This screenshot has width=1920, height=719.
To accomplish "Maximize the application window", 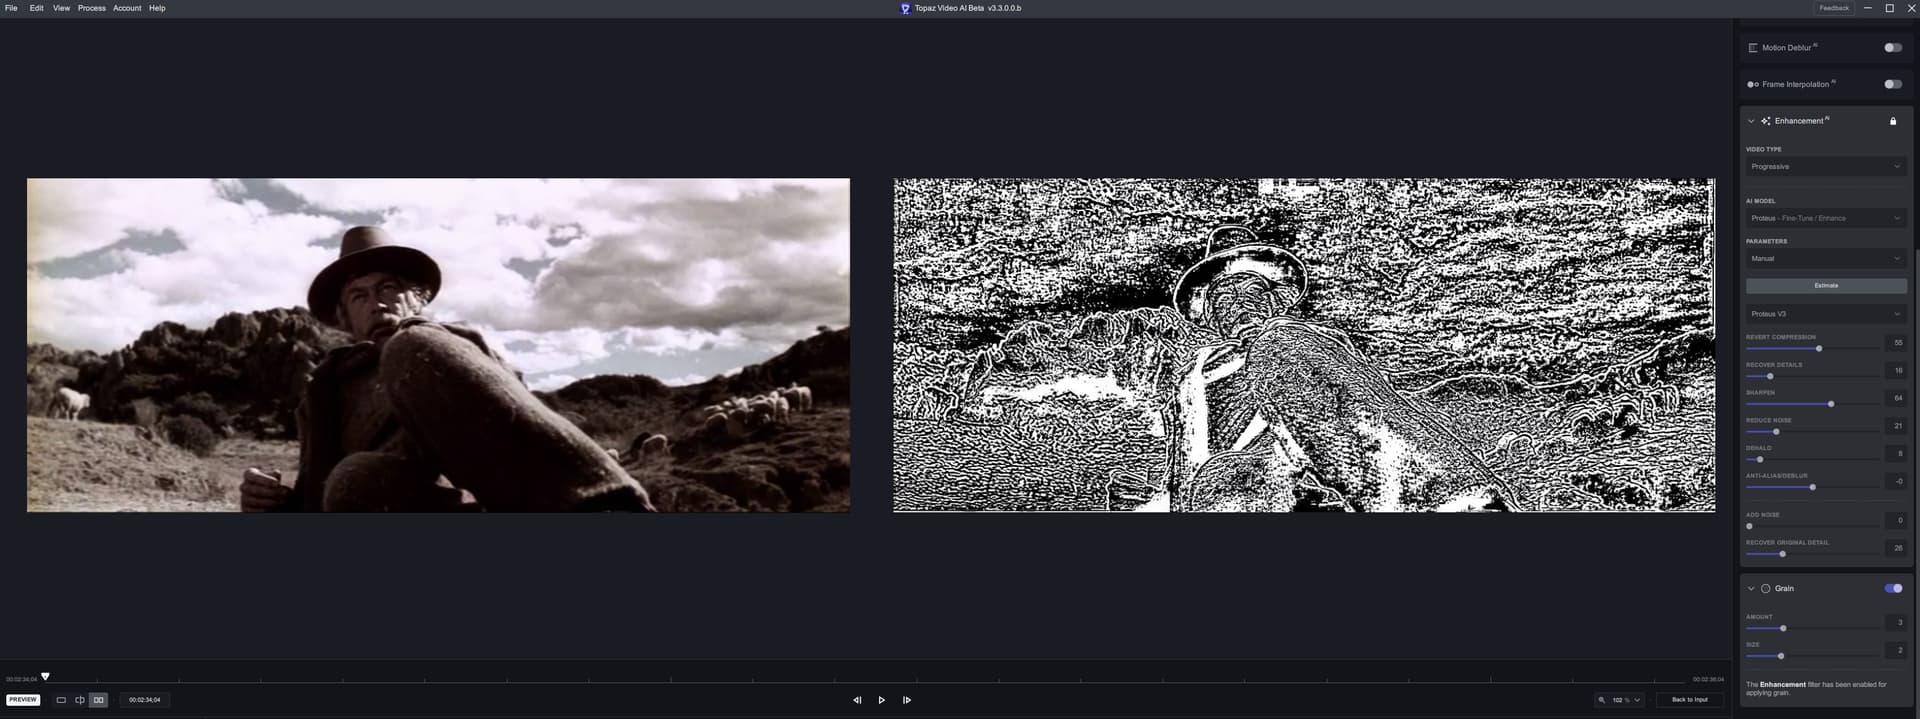I will tap(1889, 8).
